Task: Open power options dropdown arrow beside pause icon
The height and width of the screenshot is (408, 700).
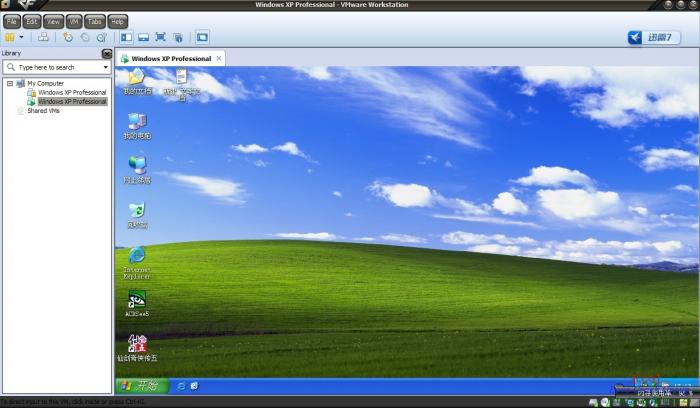Action: pos(21,37)
